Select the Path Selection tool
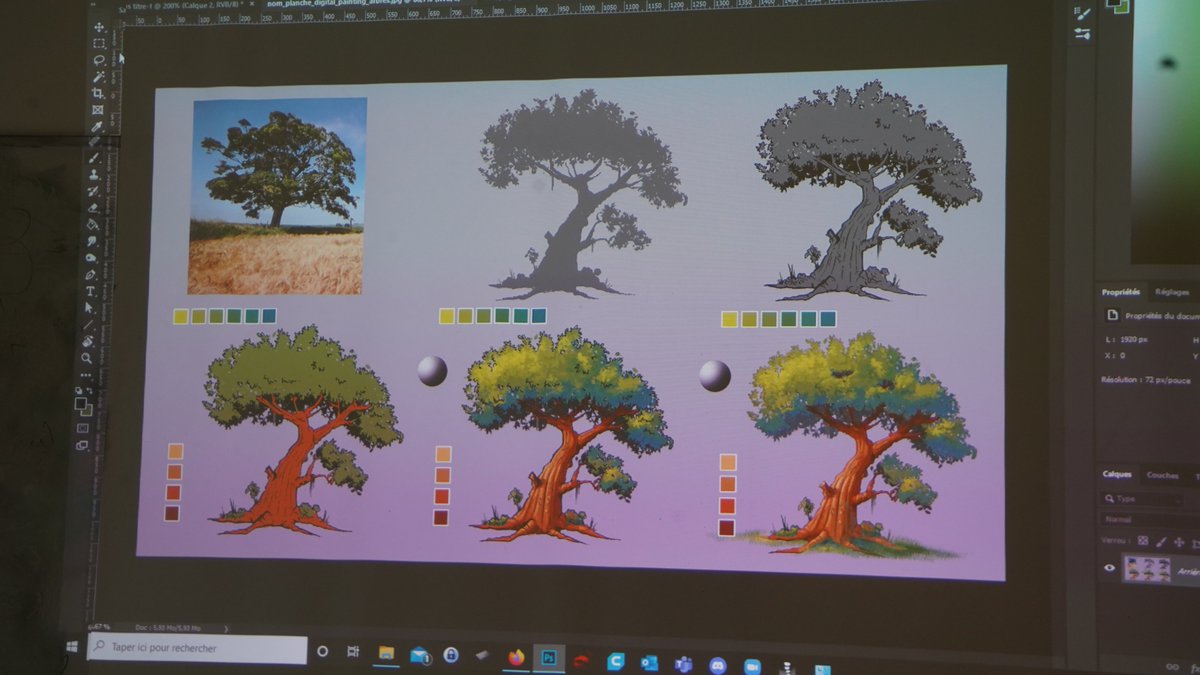1200x675 pixels. [x=90, y=308]
